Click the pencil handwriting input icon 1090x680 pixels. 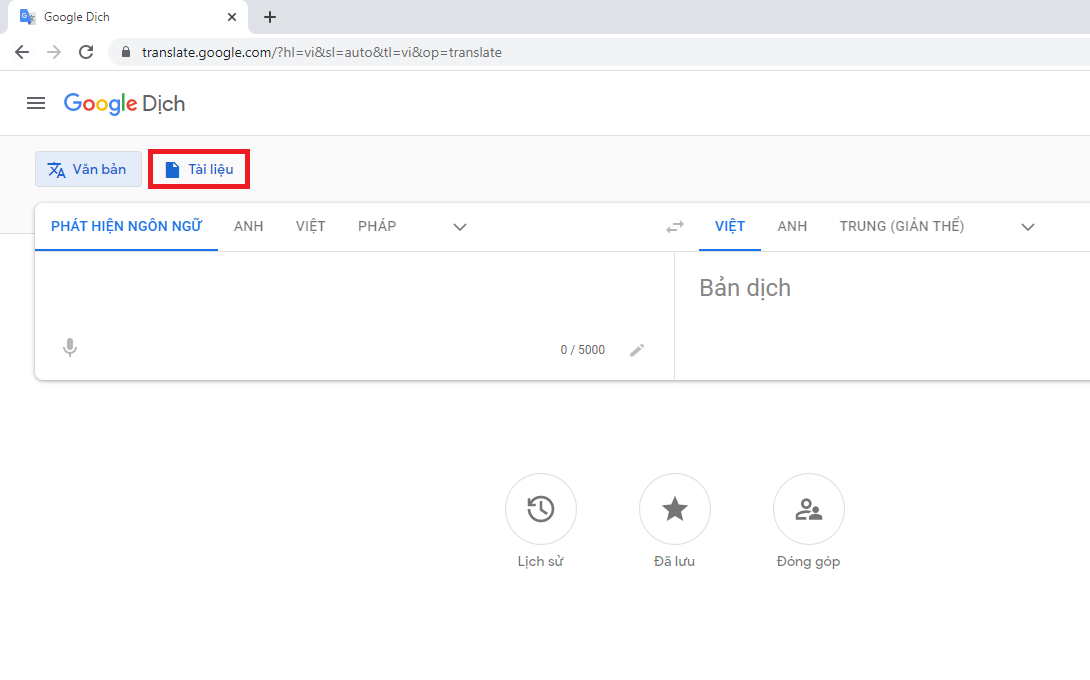coord(637,350)
